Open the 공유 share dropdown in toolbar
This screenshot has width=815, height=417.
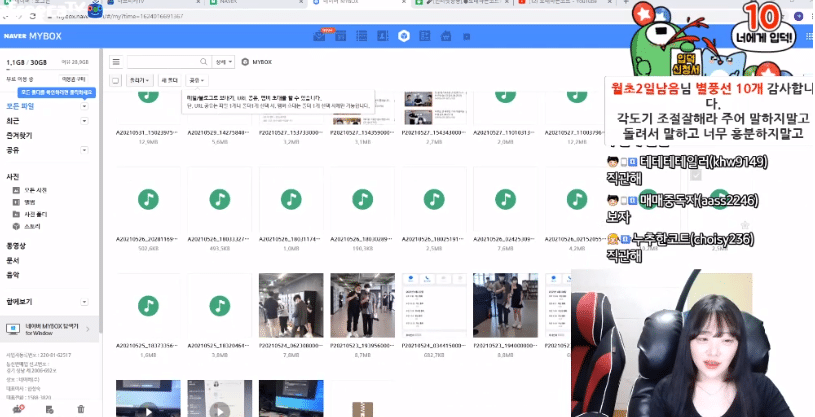(x=196, y=81)
